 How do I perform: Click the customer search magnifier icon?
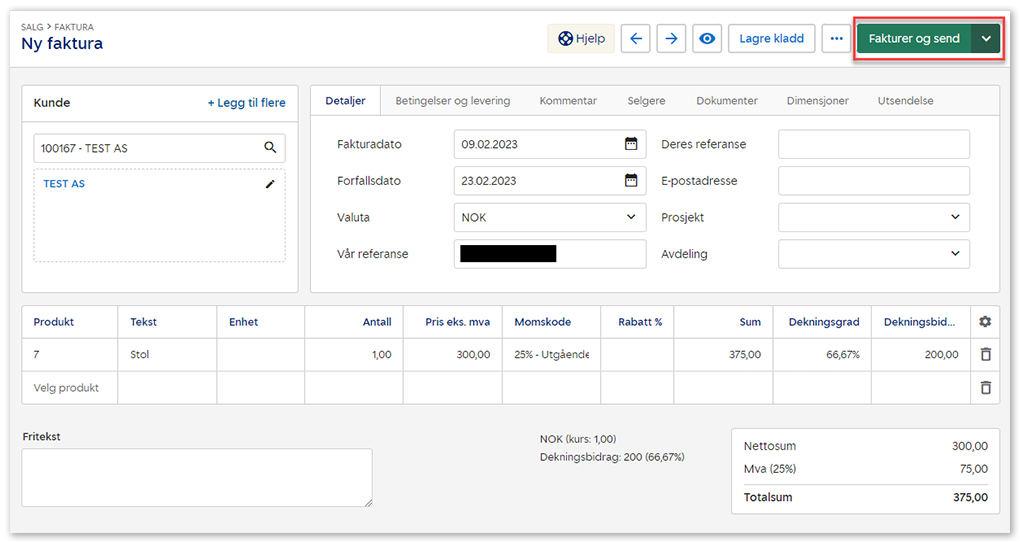pos(270,148)
